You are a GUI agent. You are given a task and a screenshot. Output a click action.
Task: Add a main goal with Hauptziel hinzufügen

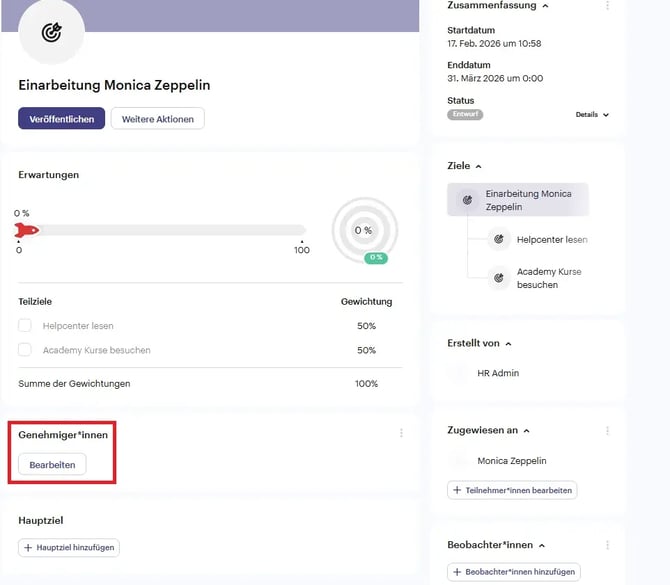(x=69, y=547)
